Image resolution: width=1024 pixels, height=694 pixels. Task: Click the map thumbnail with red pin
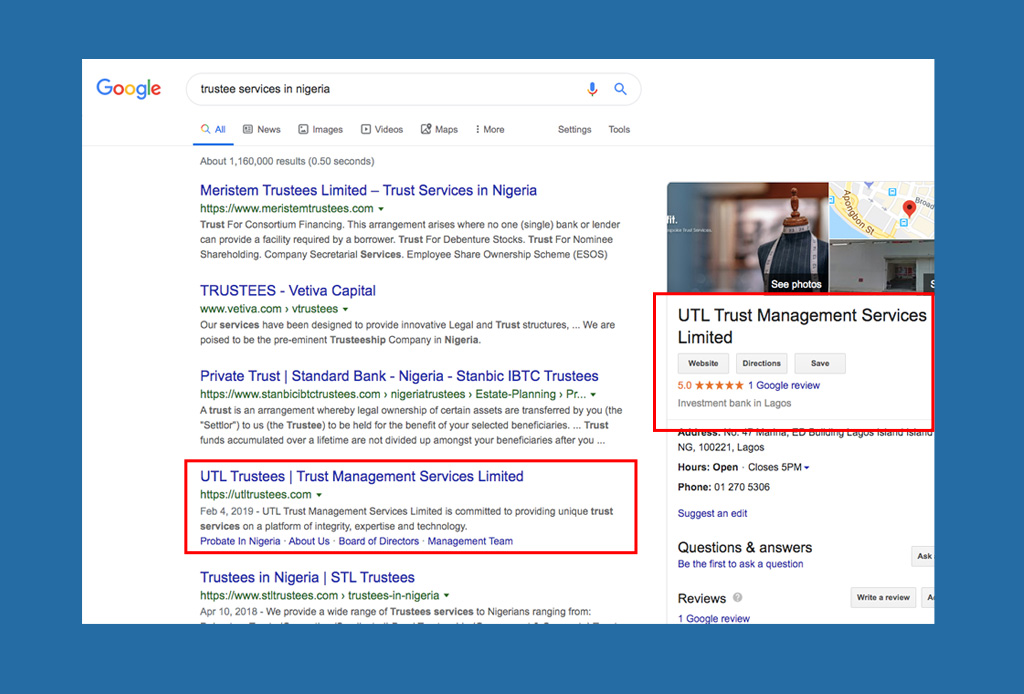click(881, 210)
